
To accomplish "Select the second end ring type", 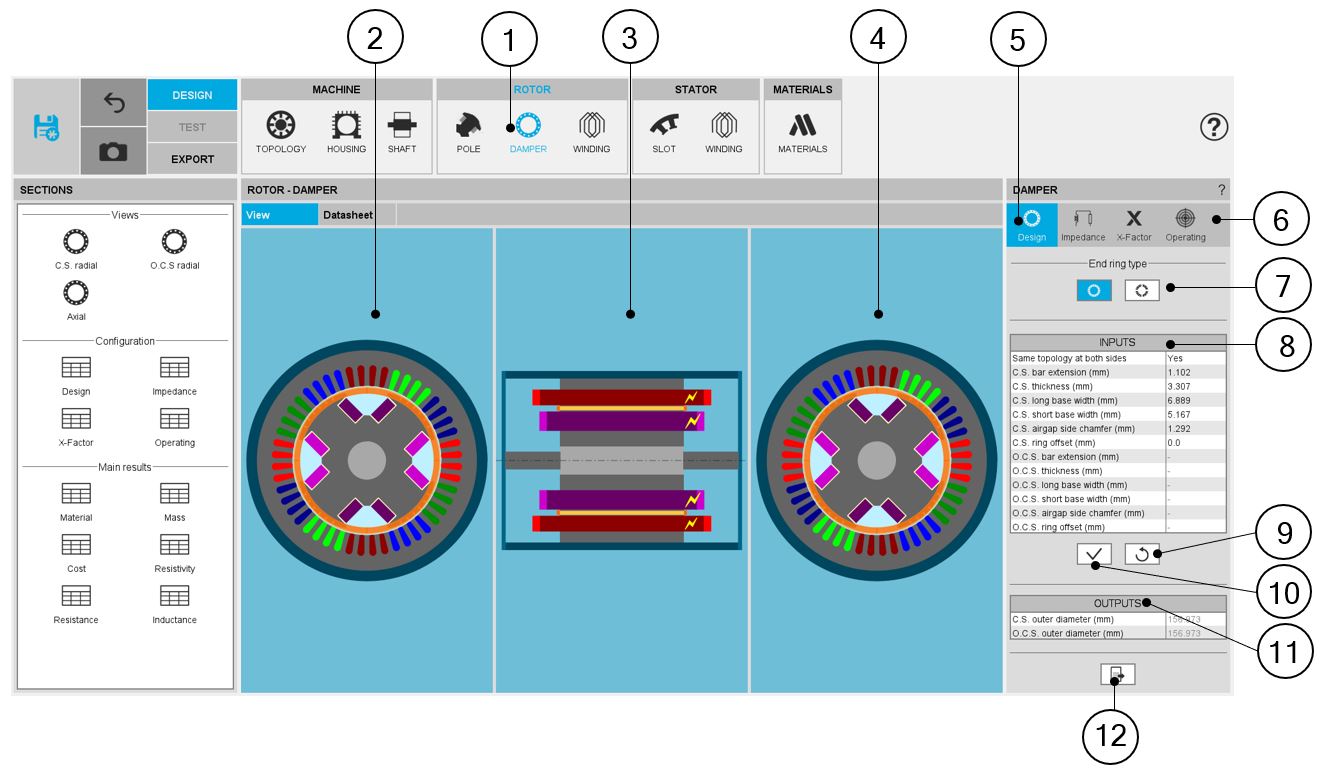I will pos(1142,290).
